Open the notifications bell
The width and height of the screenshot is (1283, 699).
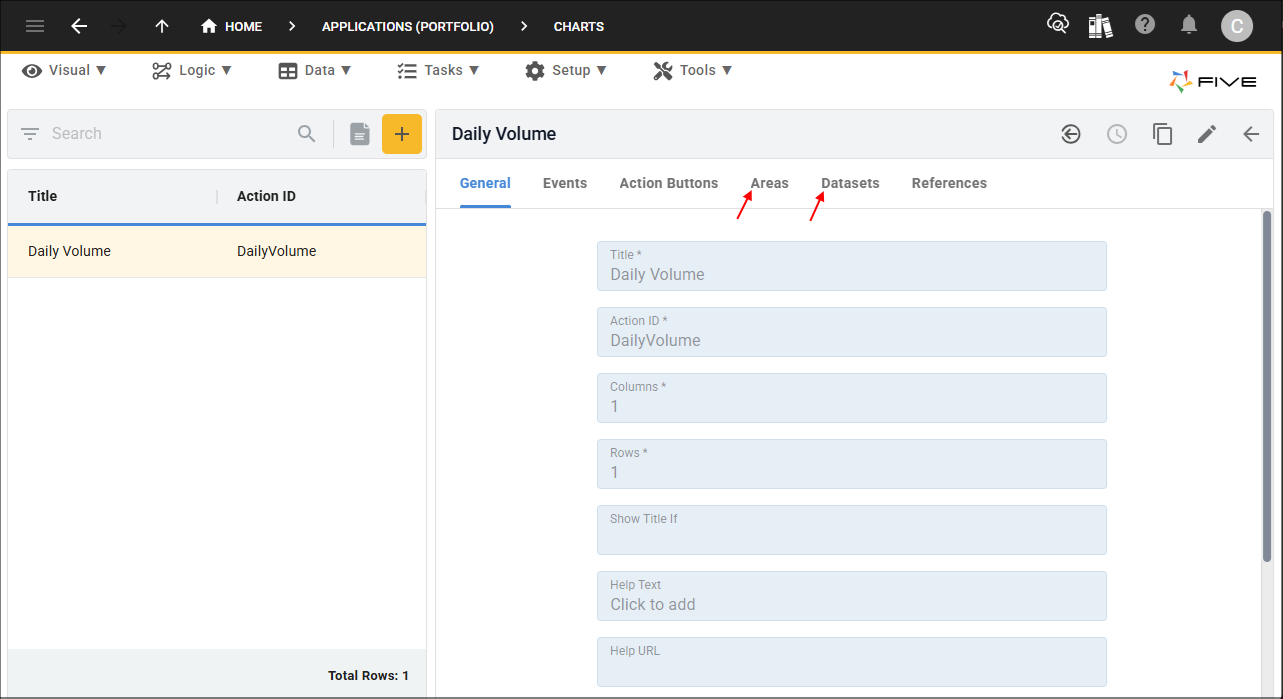pos(1189,25)
